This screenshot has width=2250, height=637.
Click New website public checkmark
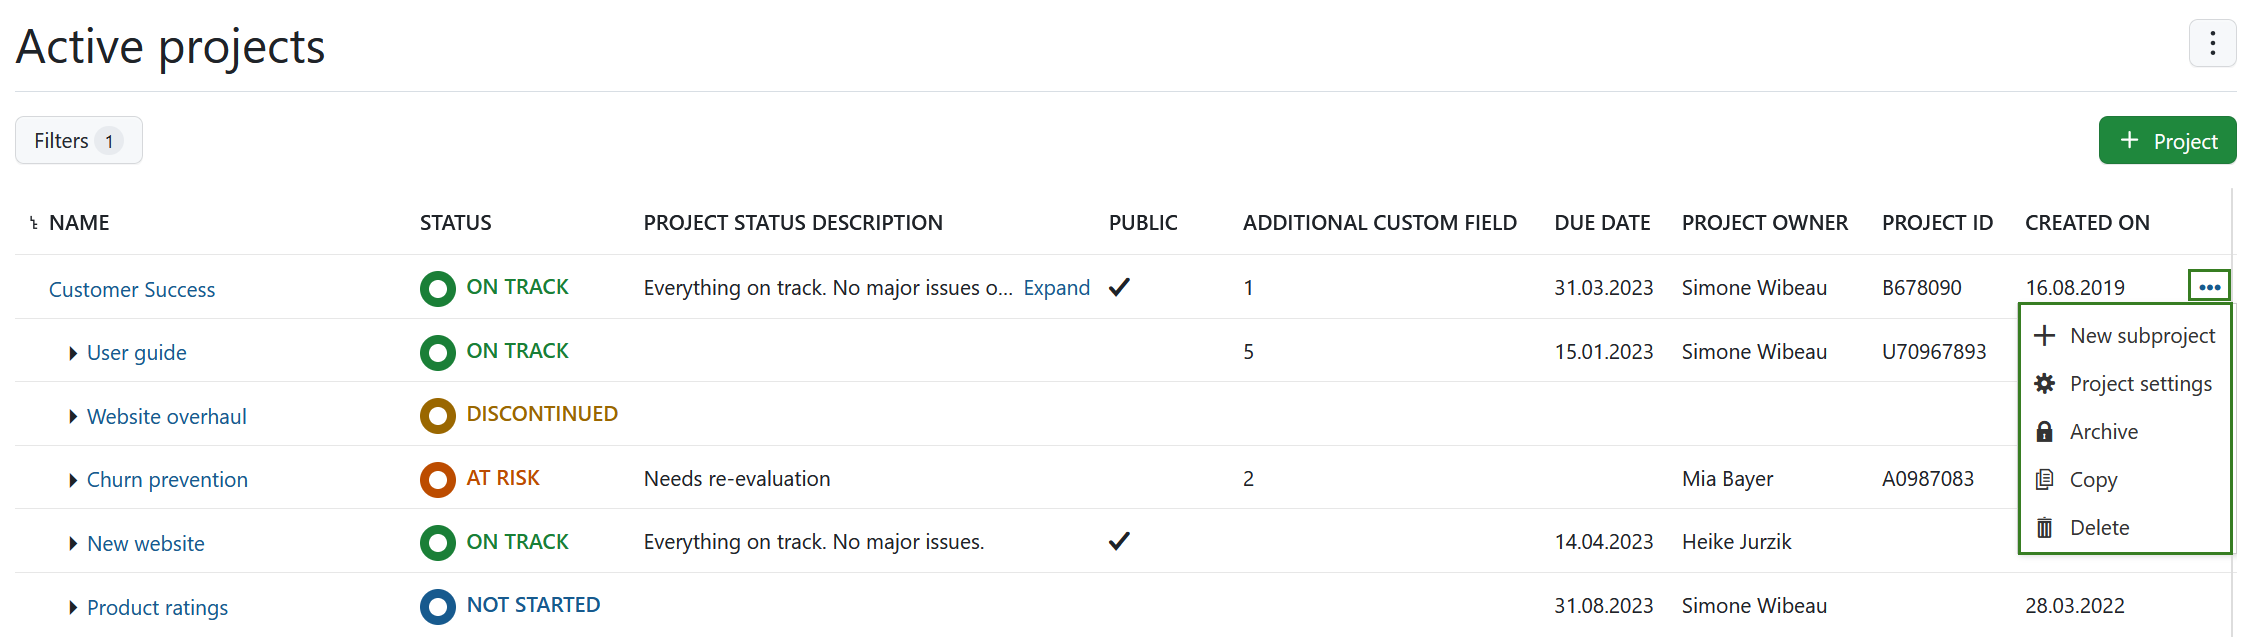1119,541
